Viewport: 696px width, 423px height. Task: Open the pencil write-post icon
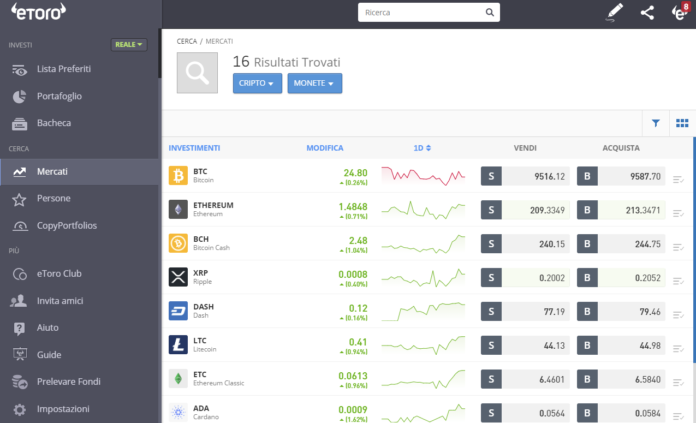coord(615,12)
